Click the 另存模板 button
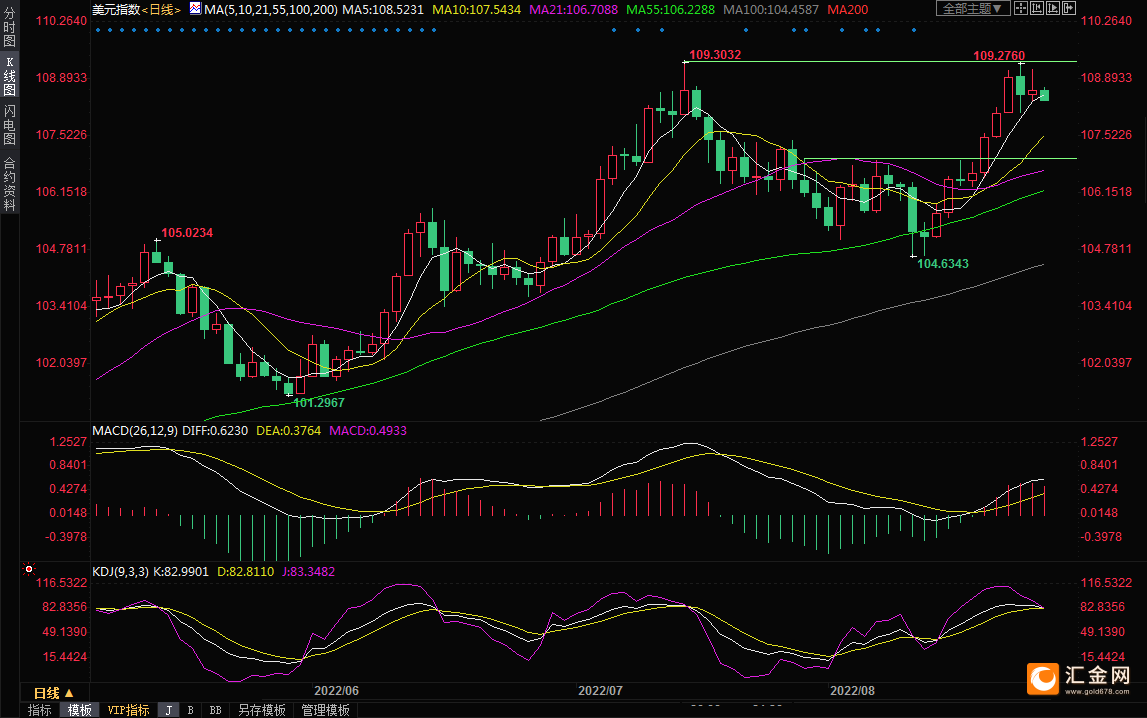The image size is (1147, 718). (x=261, y=710)
